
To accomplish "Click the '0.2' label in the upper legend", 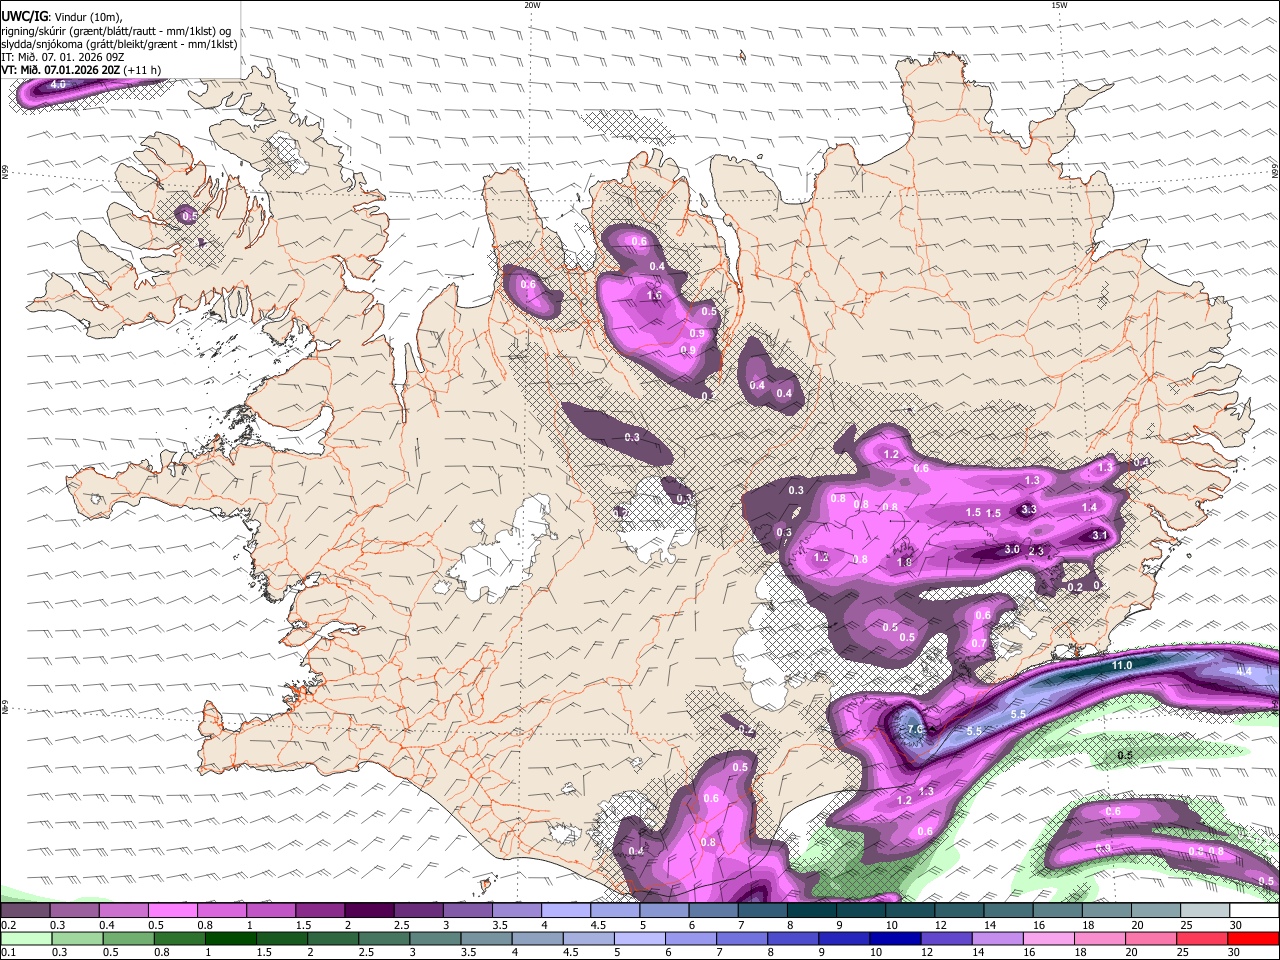I will (7, 925).
